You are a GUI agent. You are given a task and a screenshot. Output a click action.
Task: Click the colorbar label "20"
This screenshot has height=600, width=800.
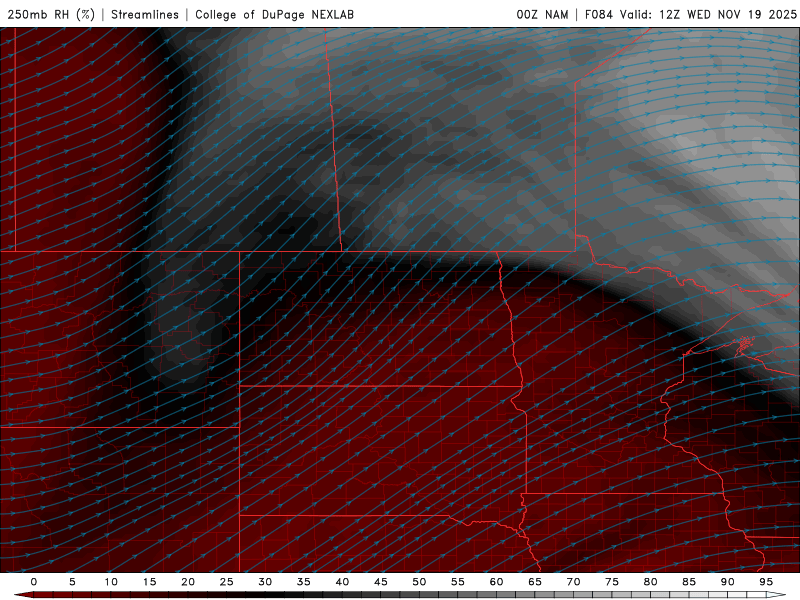click(x=188, y=582)
